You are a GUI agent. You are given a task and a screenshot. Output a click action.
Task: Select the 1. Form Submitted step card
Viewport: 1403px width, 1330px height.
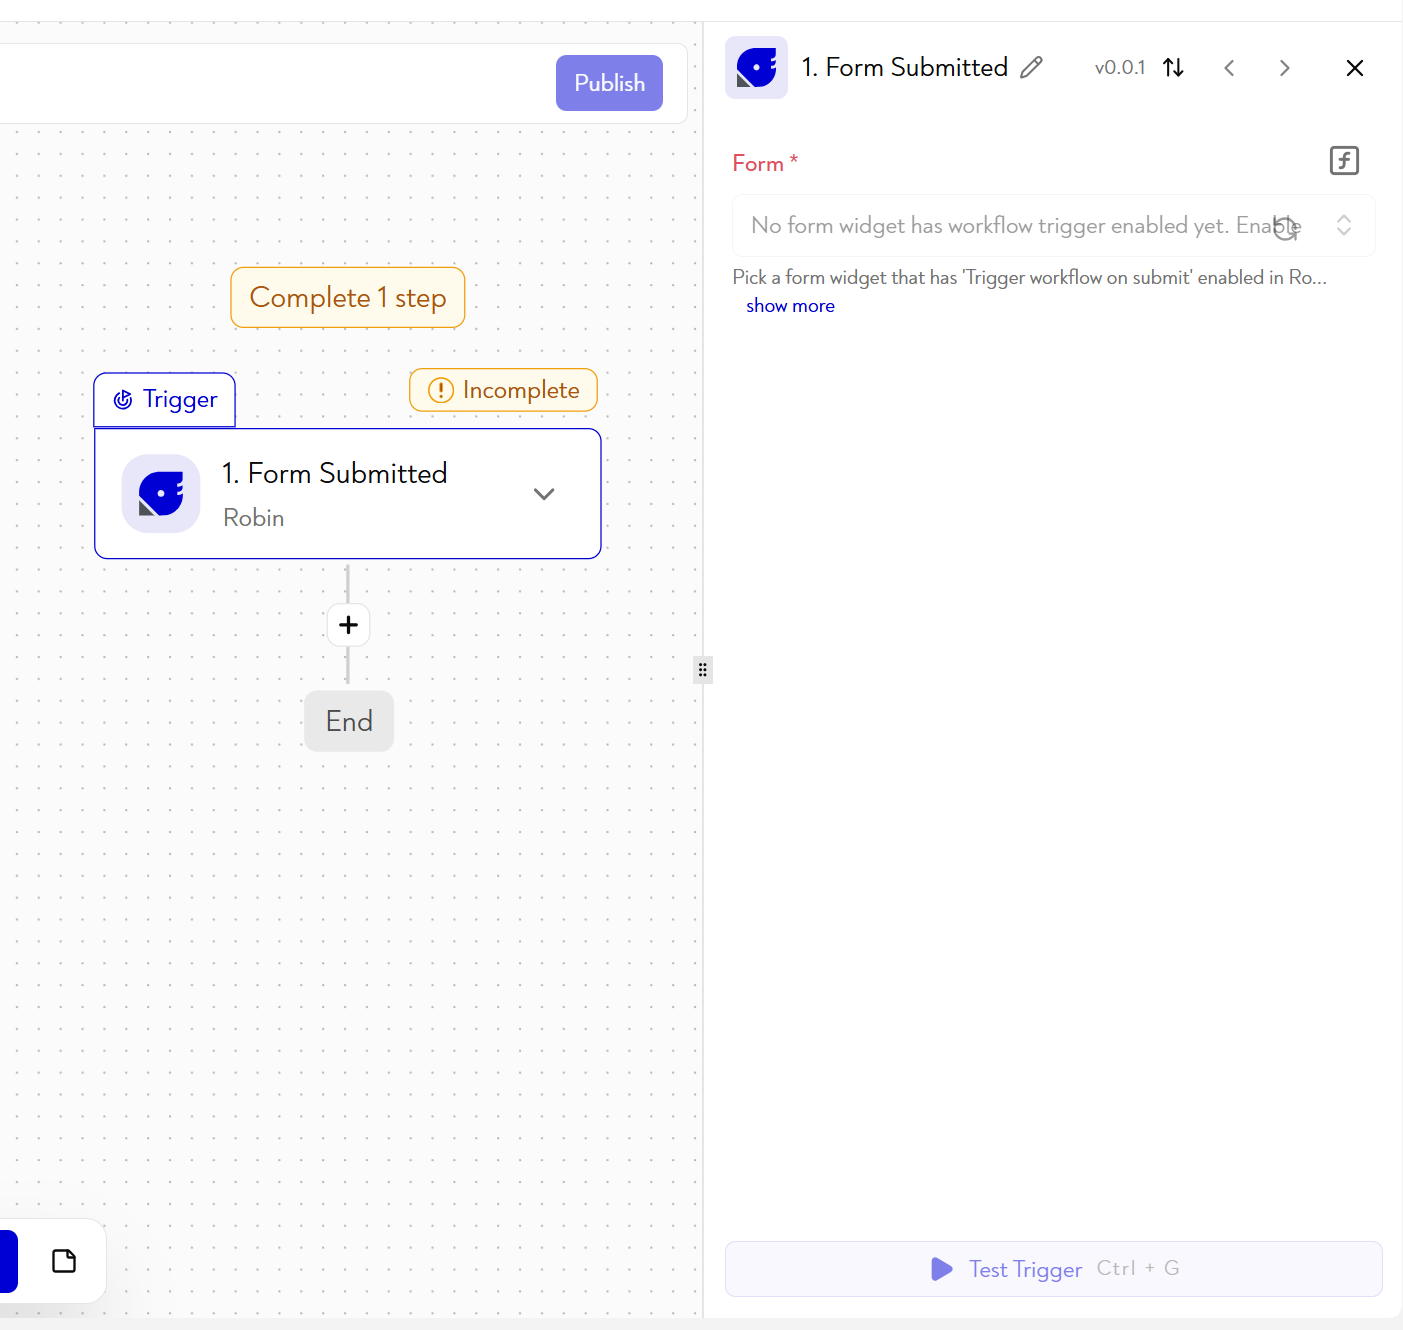point(348,494)
